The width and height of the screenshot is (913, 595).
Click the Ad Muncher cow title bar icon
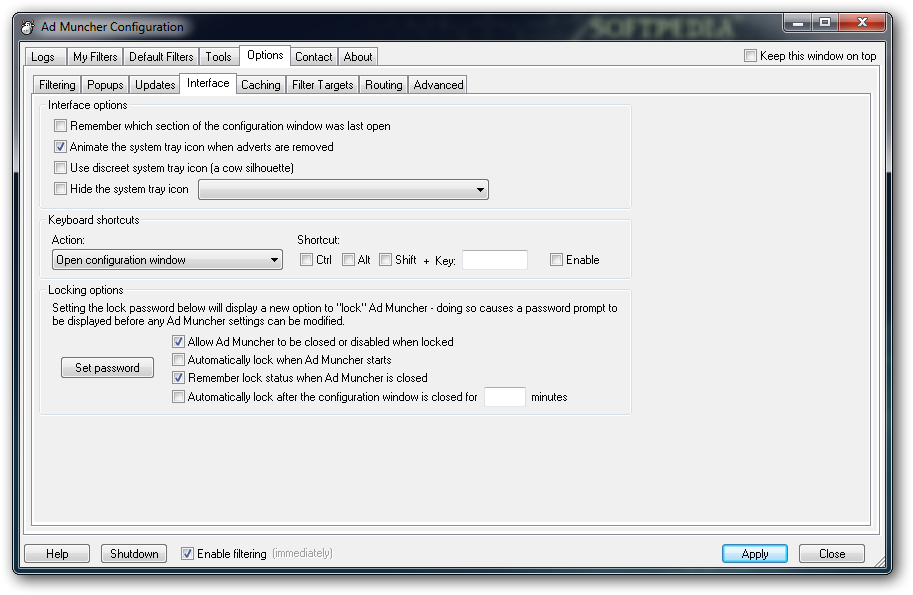point(27,27)
